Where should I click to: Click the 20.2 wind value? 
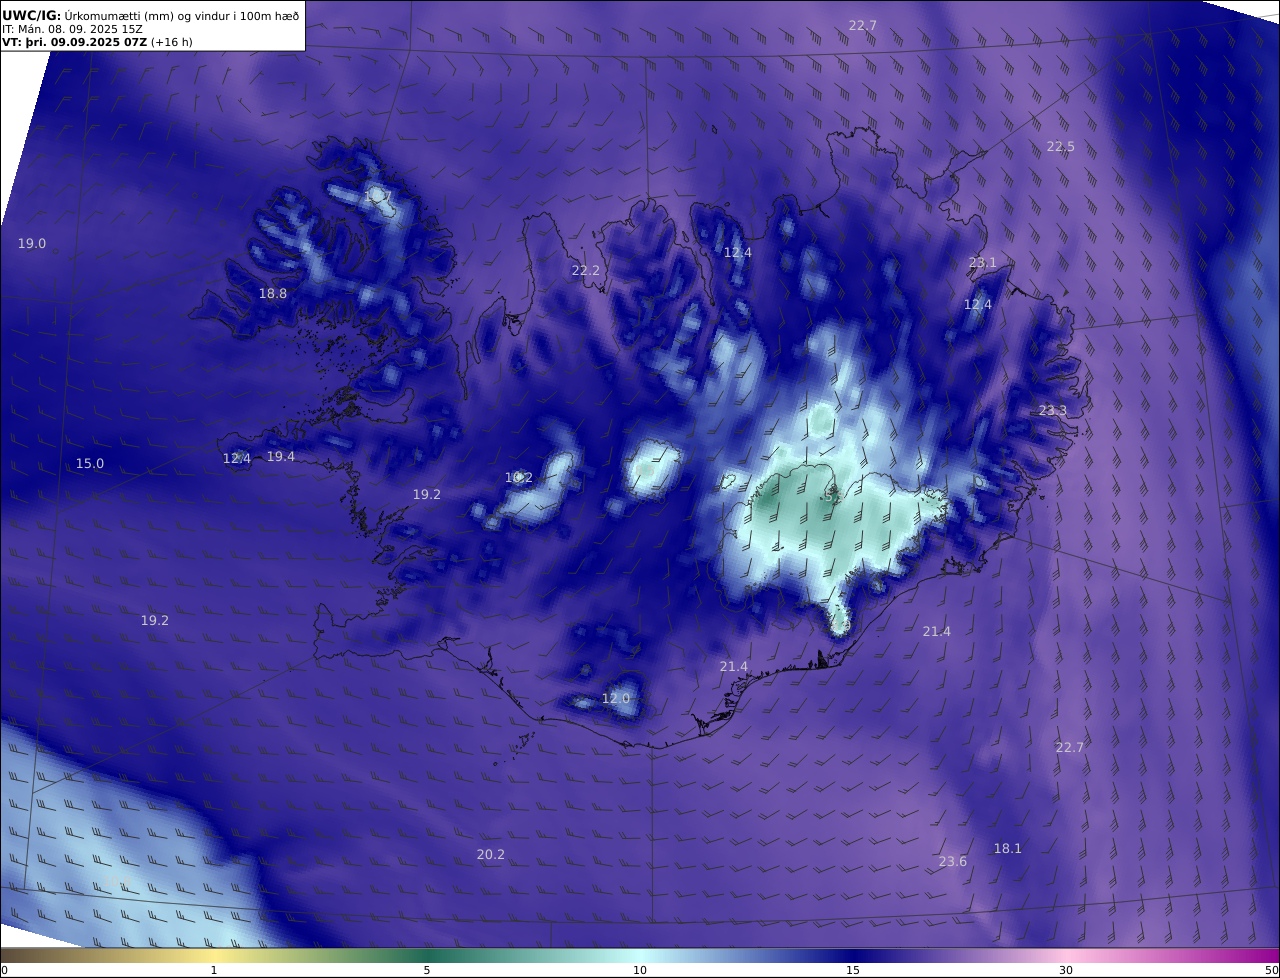click(491, 855)
